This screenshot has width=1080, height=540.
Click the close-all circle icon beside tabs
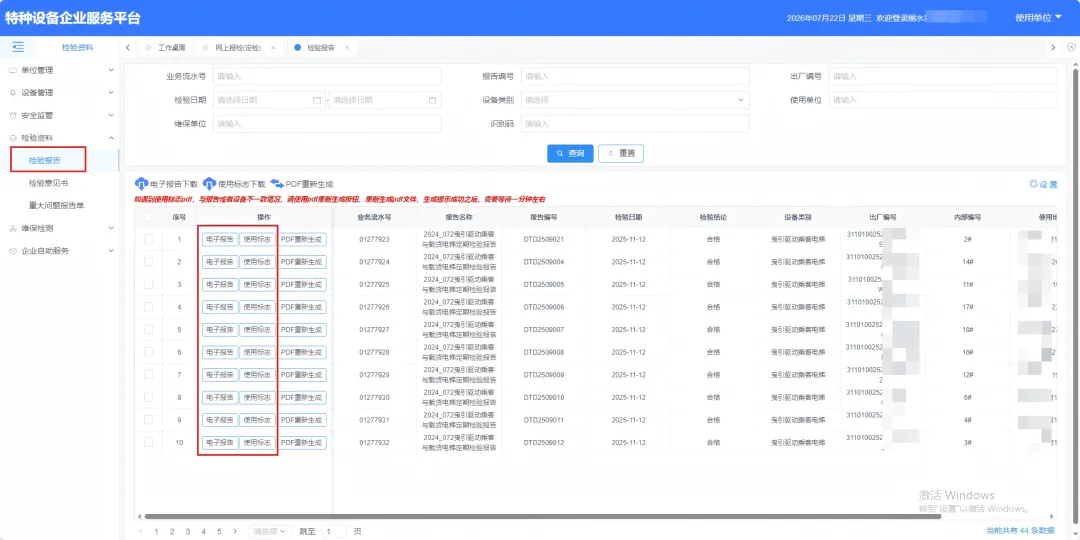pyautogui.click(x=1071, y=48)
